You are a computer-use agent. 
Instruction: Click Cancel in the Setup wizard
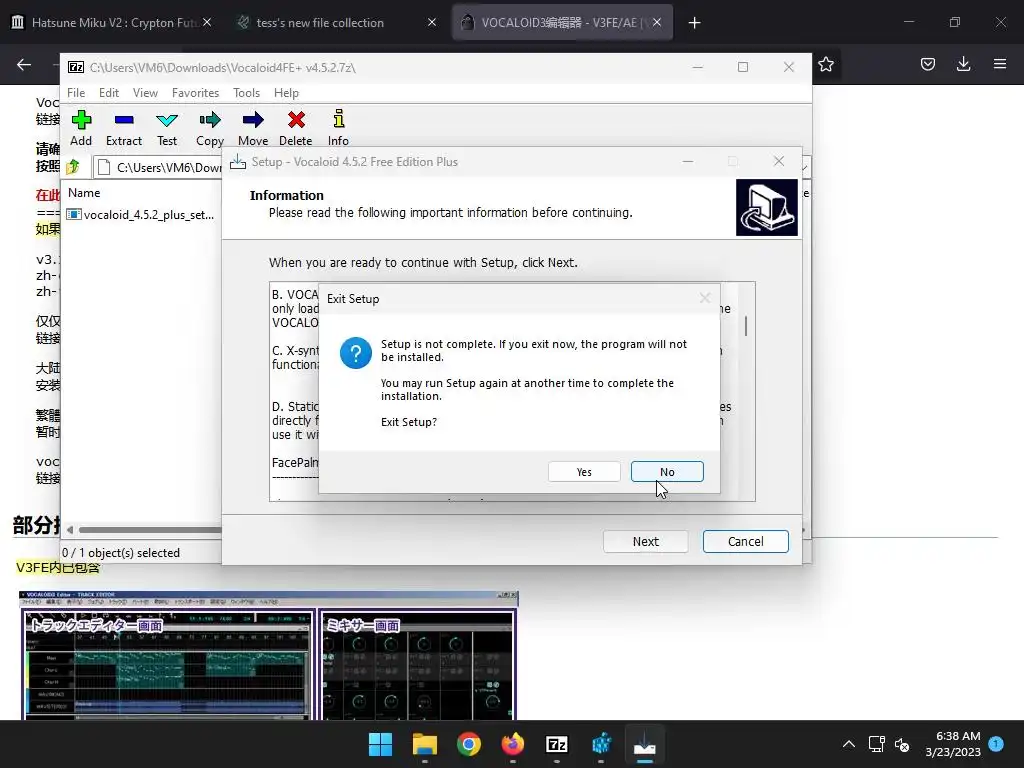(x=745, y=541)
